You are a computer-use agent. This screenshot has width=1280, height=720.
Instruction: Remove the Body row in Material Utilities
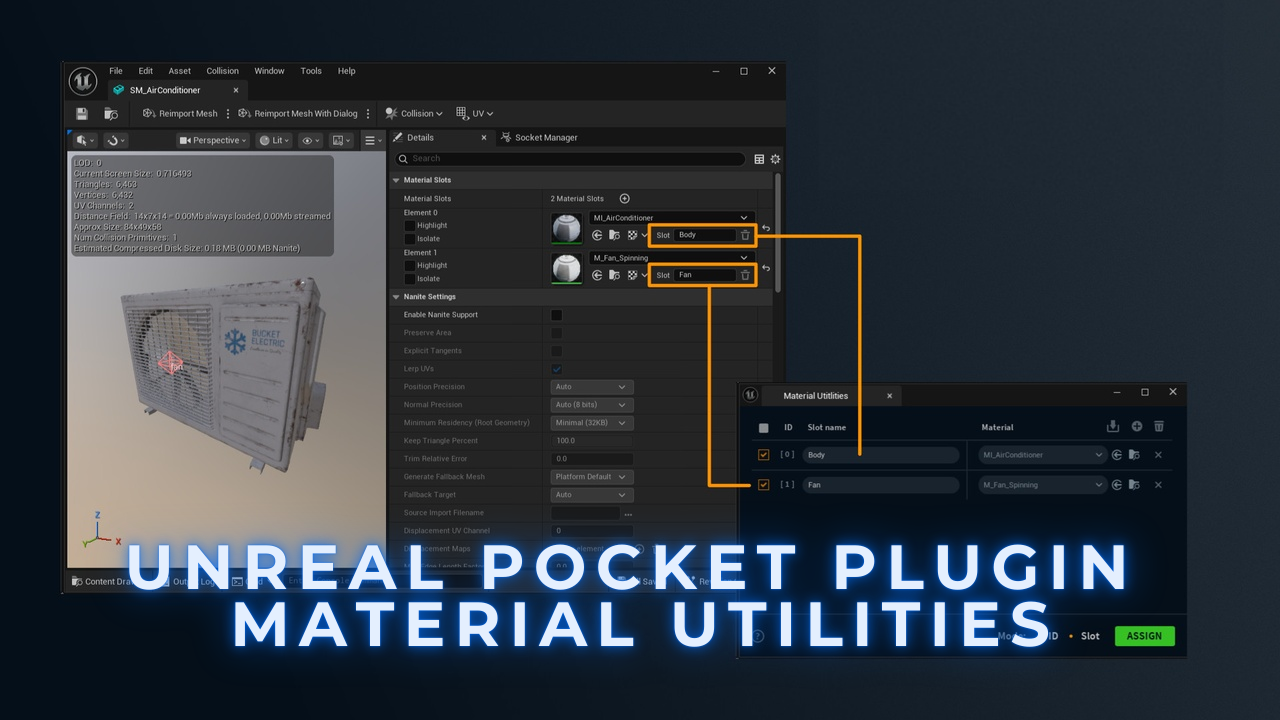click(1158, 455)
